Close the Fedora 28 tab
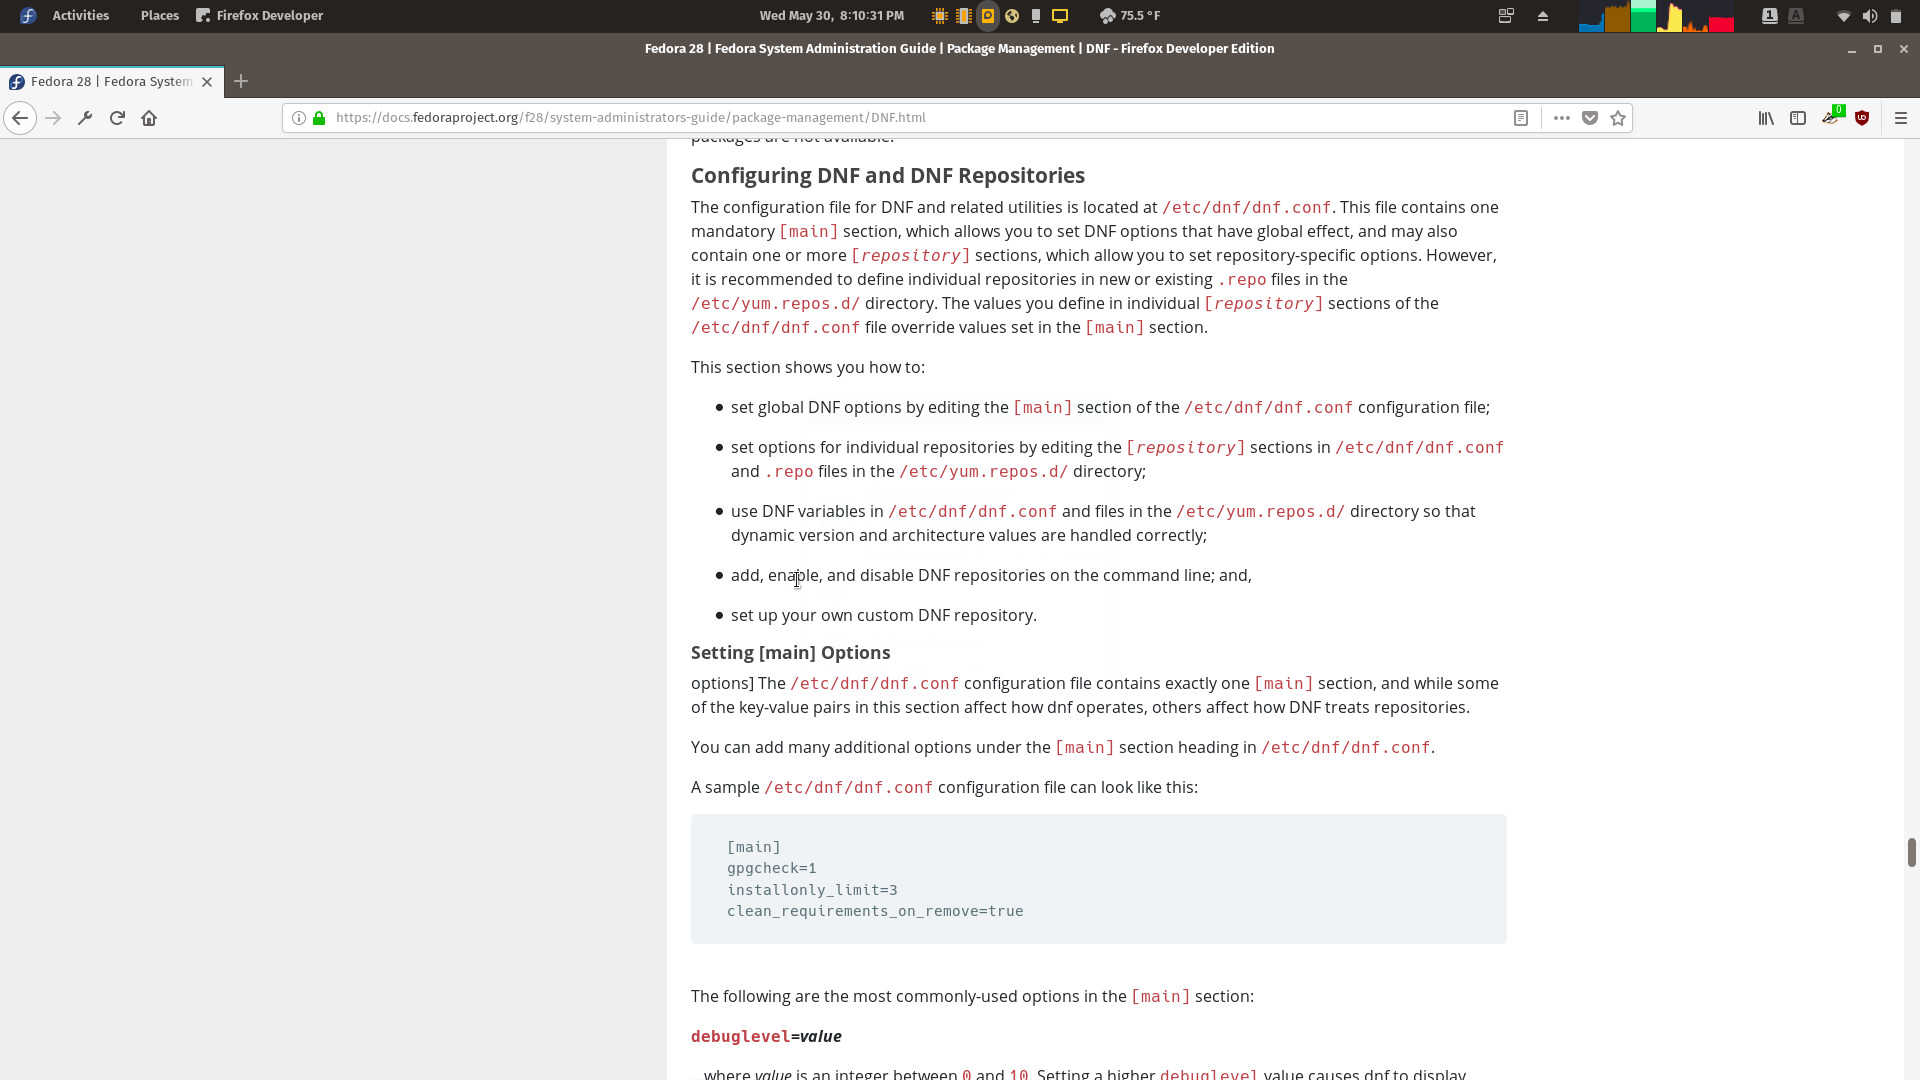Screen dimensions: 1920x1080 click(207, 82)
